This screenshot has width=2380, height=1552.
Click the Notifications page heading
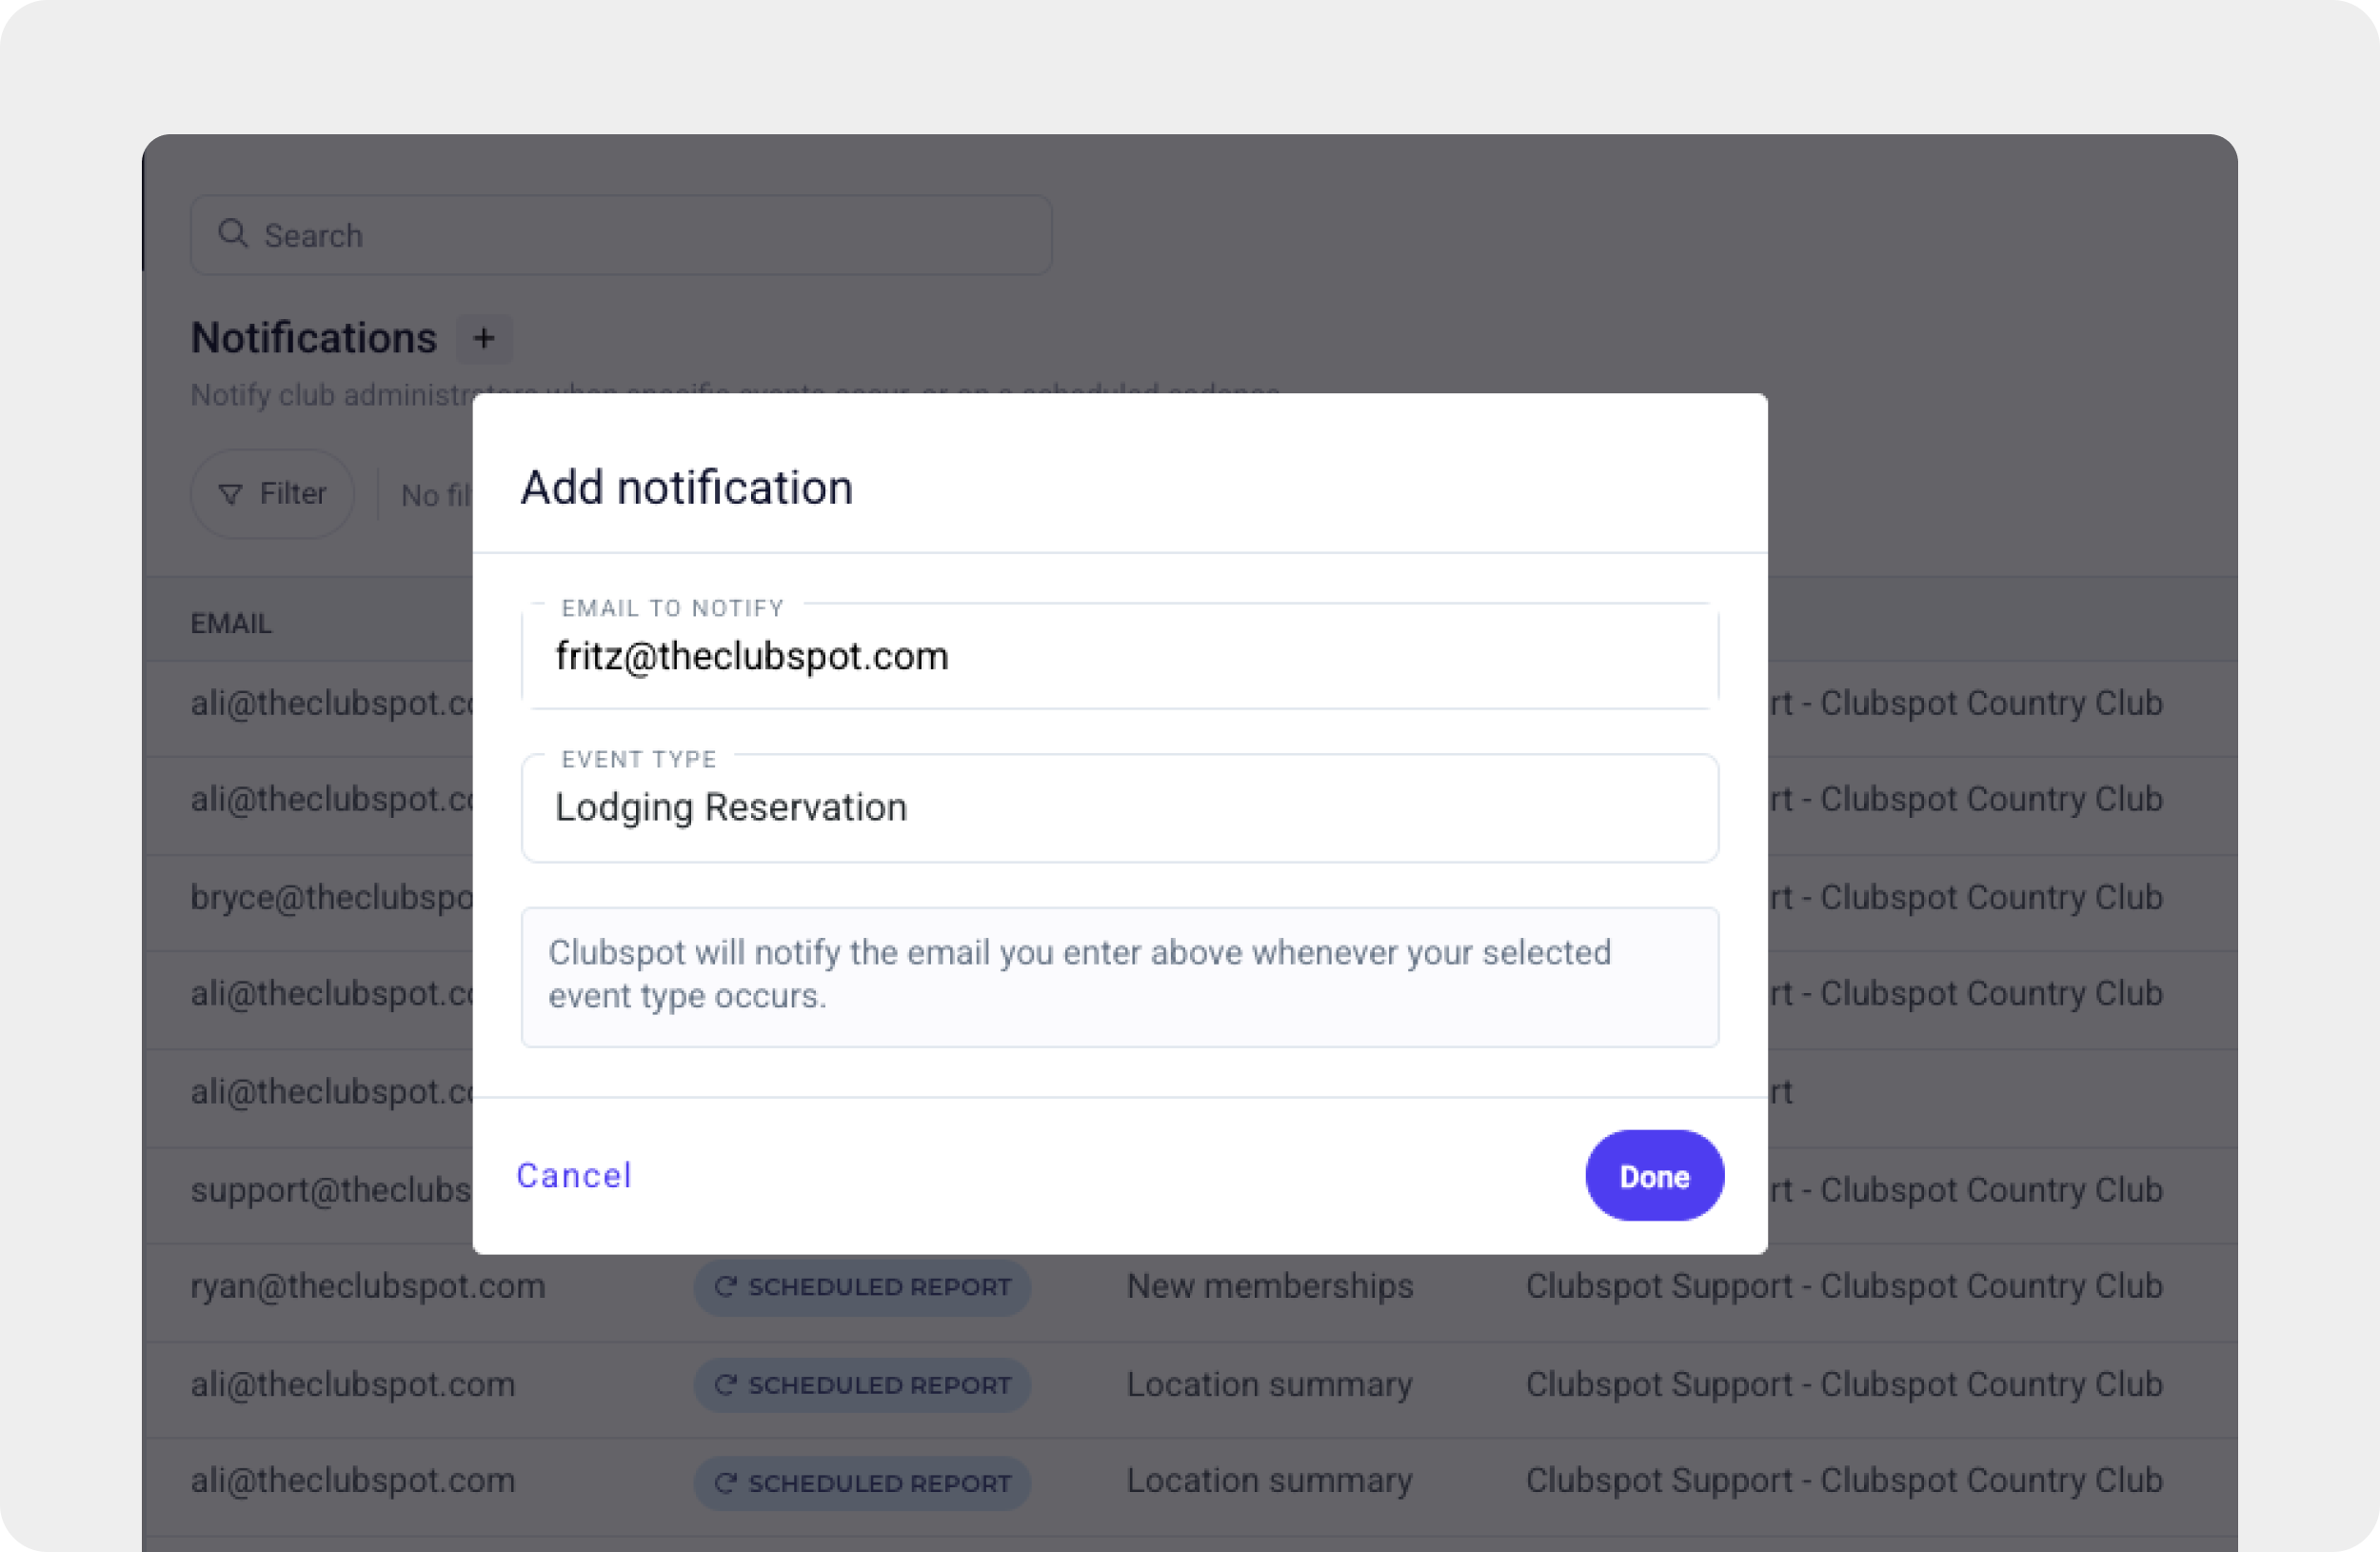pyautogui.click(x=314, y=338)
